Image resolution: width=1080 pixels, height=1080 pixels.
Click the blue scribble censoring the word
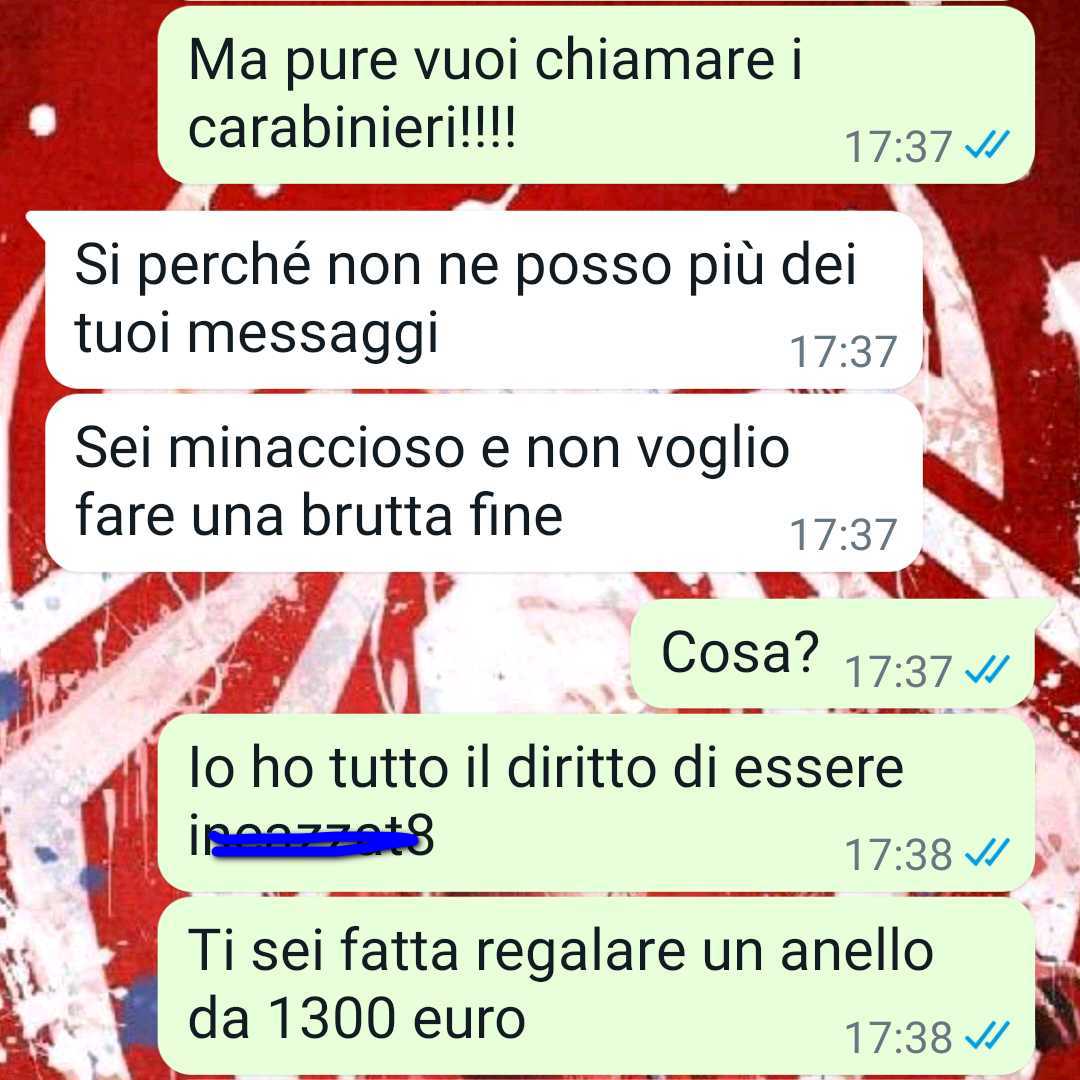313,843
